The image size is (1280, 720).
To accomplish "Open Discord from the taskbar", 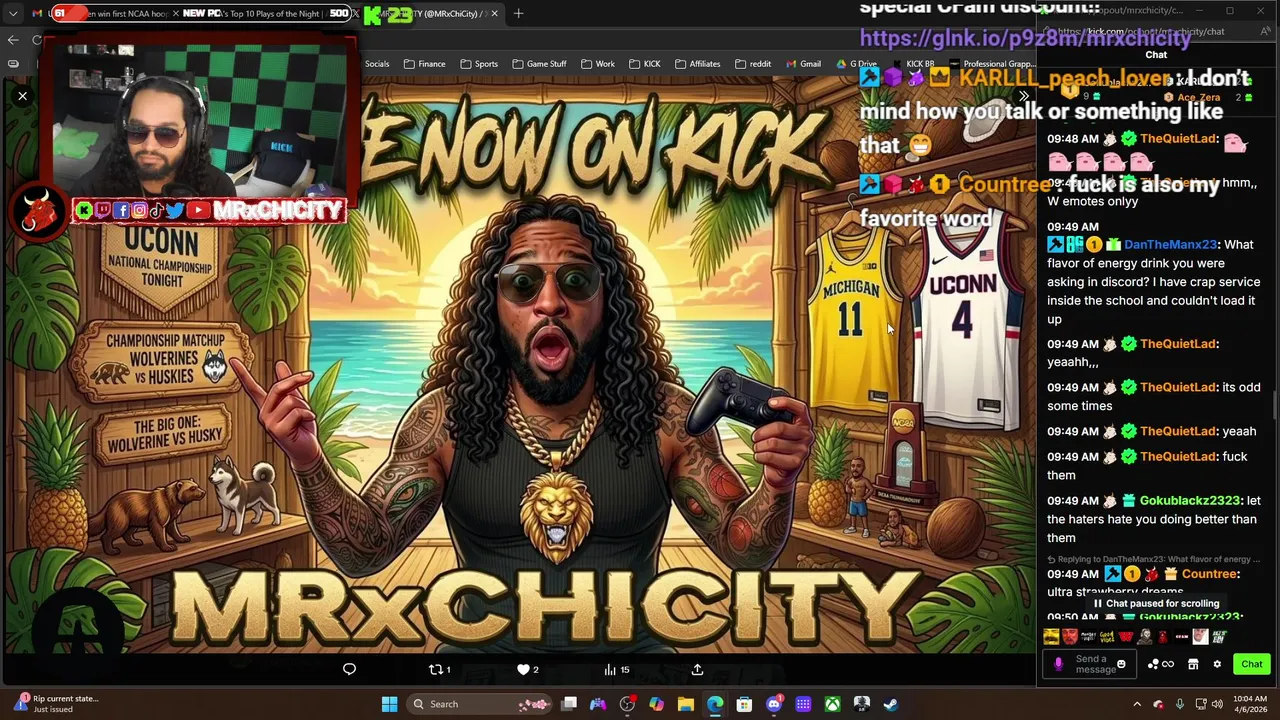I will point(774,704).
